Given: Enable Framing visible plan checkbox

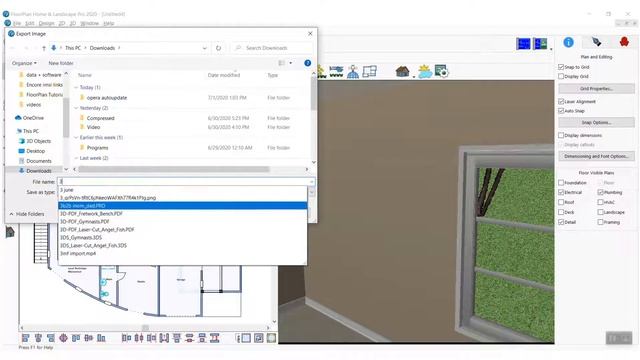Looking at the screenshot, I should pyautogui.click(x=600, y=222).
